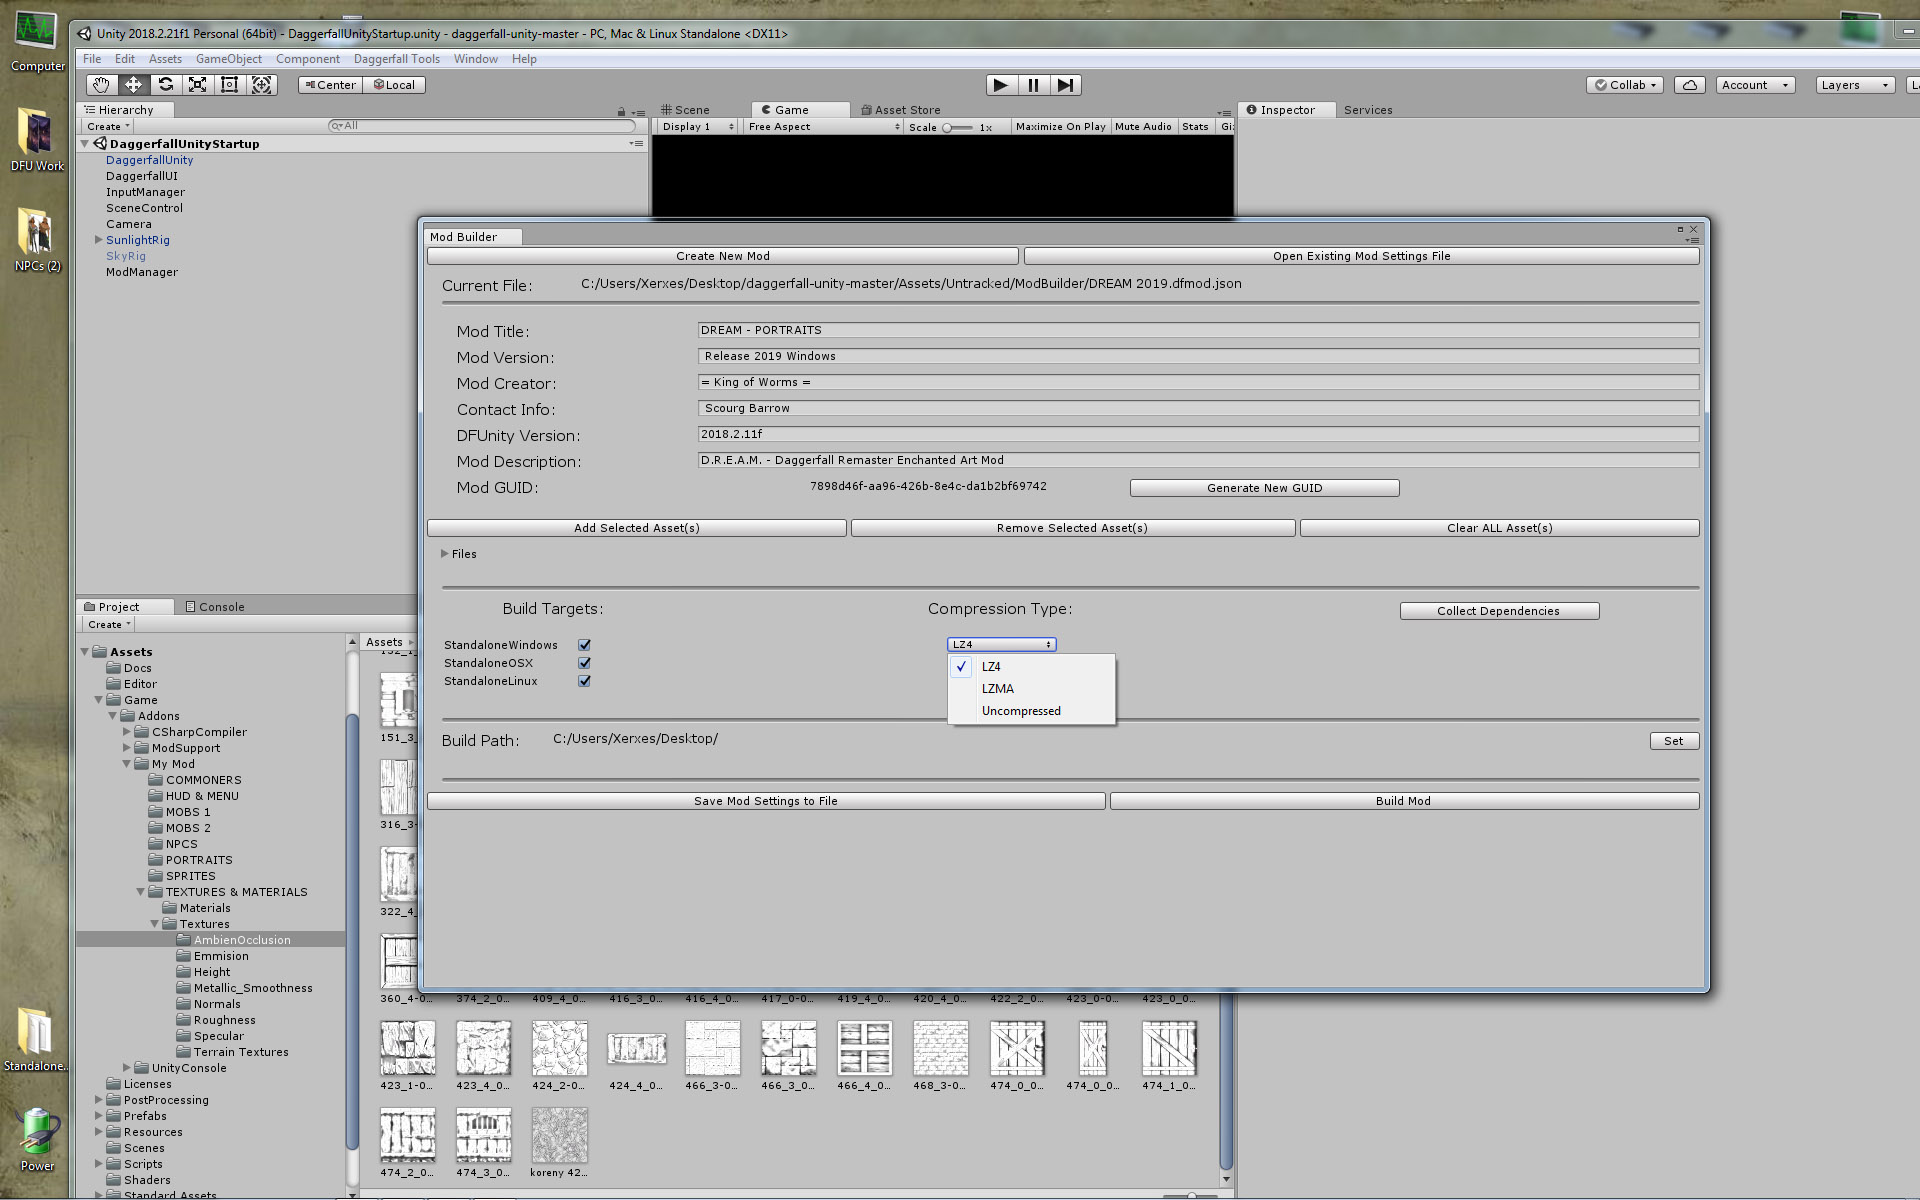Click the Create New Mod button
The width and height of the screenshot is (1920, 1200).
(x=723, y=256)
